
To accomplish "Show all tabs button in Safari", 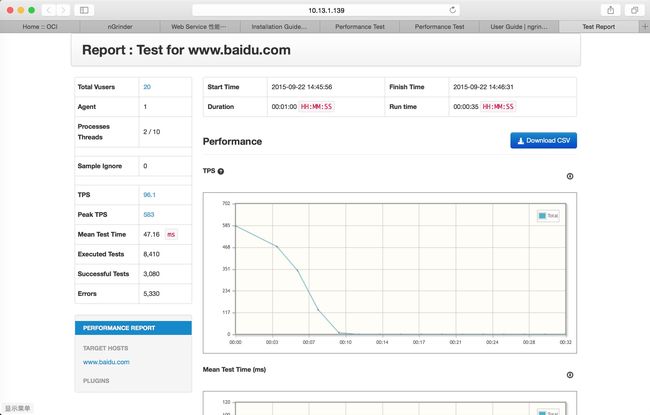I will [635, 10].
